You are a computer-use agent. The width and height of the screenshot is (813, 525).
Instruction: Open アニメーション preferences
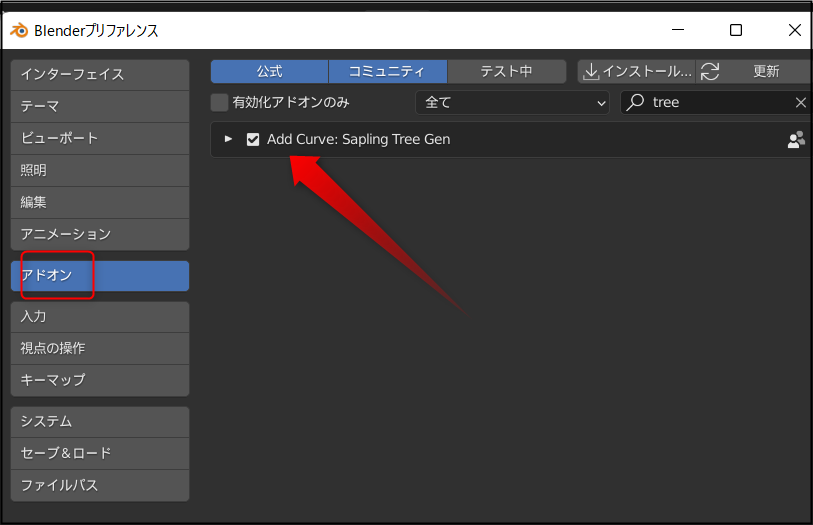100,234
